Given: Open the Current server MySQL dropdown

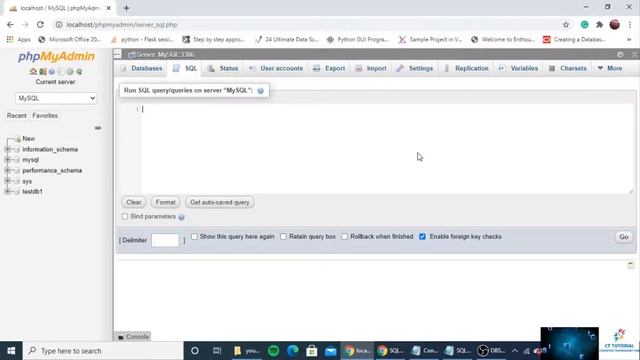Looking at the screenshot, I should point(56,98).
